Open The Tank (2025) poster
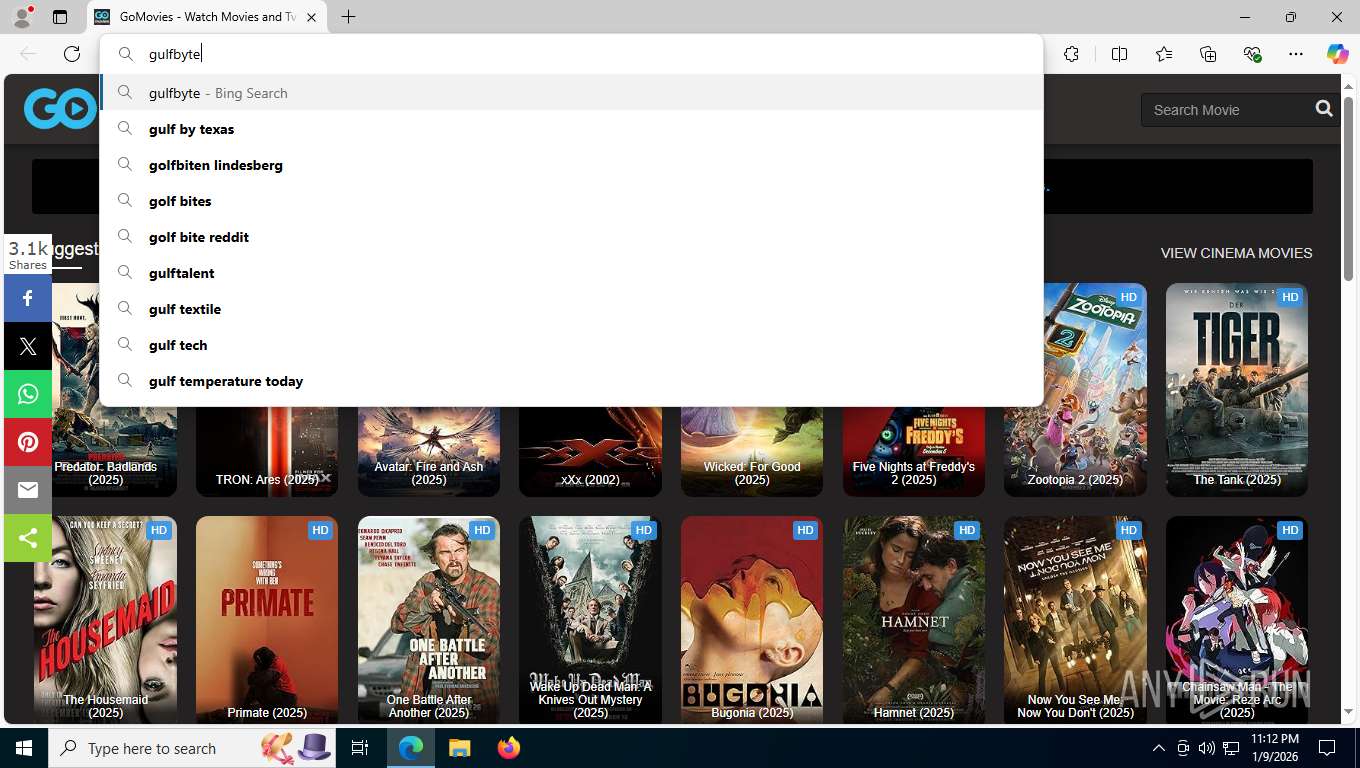Screen dimensions: 1360x768 click(1237, 390)
